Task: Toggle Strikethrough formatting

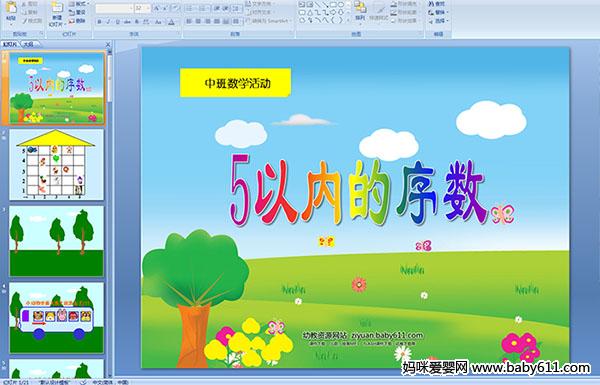Action: click(x=127, y=22)
